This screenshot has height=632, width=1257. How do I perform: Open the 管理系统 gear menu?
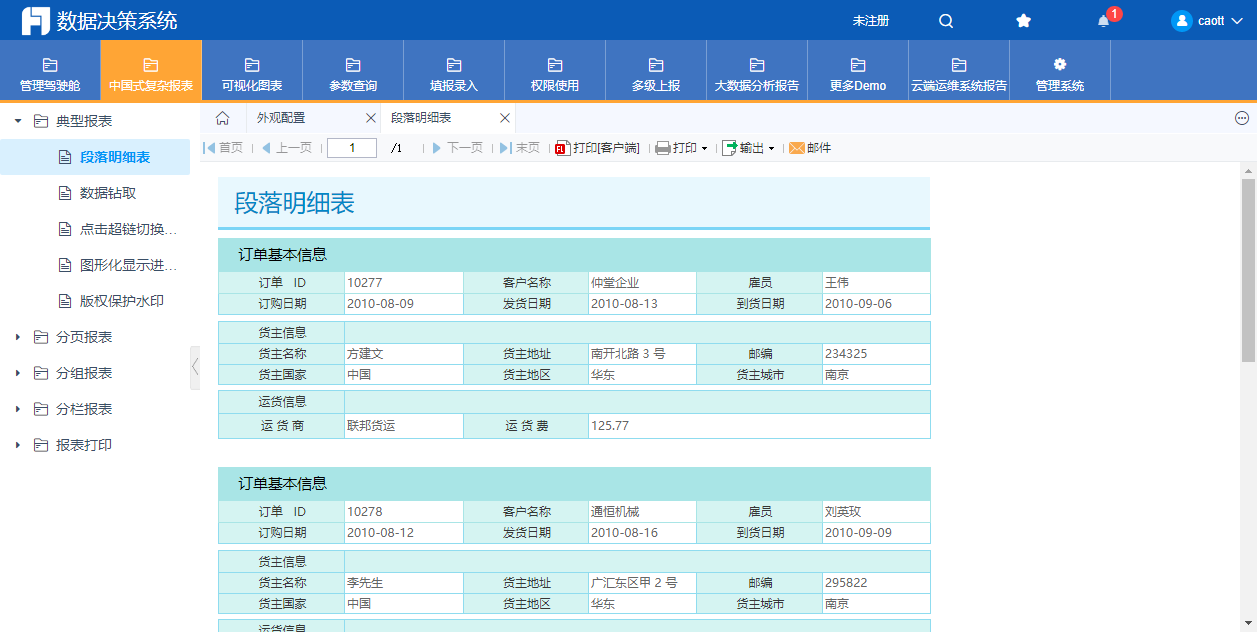click(1059, 72)
